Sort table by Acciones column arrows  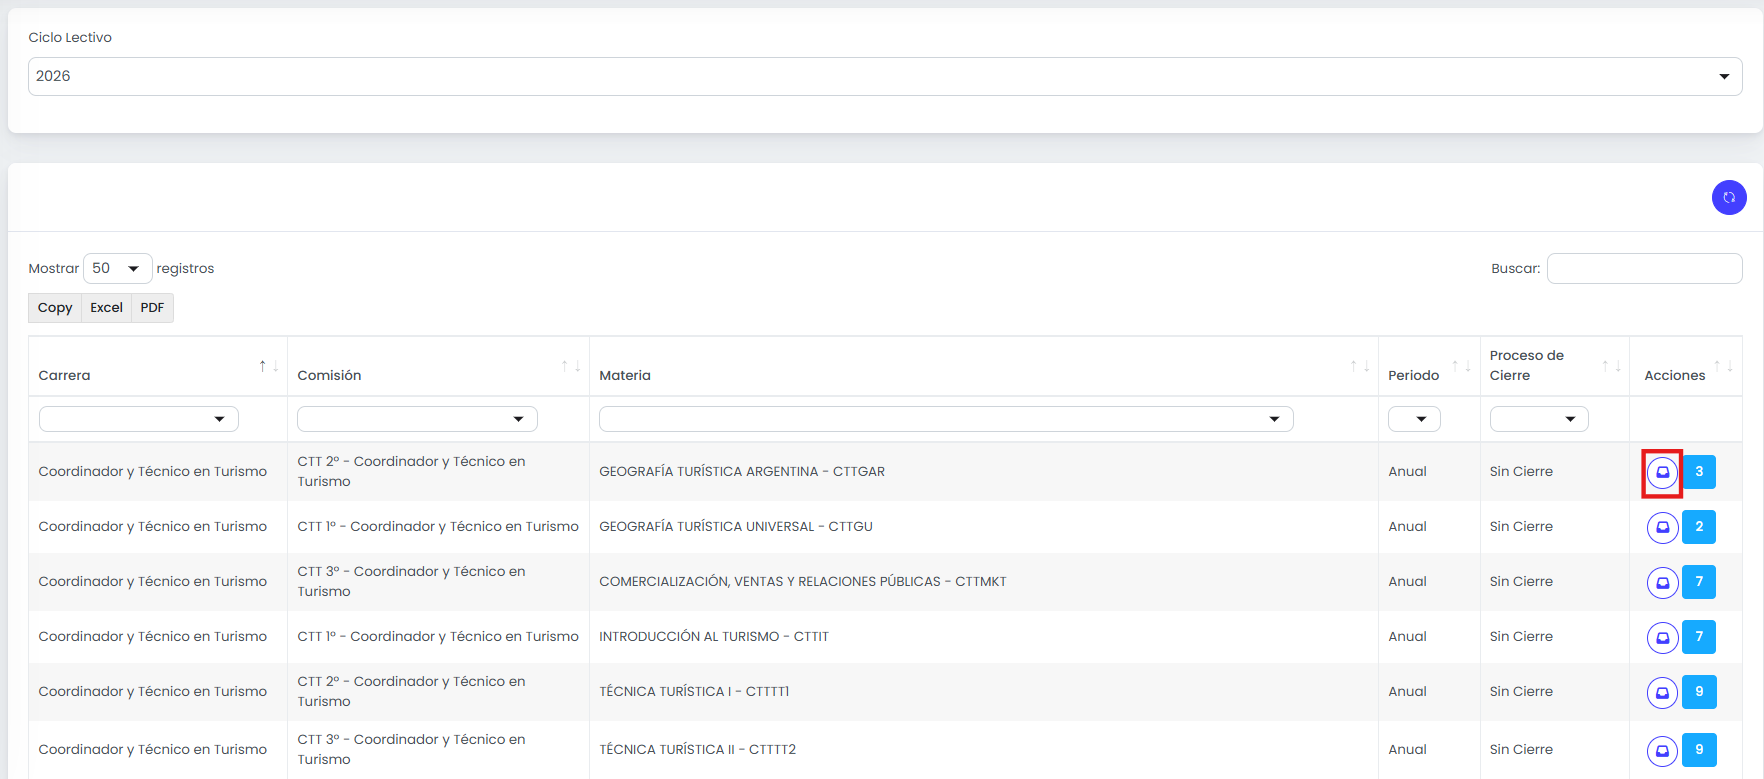pyautogui.click(x=1724, y=366)
